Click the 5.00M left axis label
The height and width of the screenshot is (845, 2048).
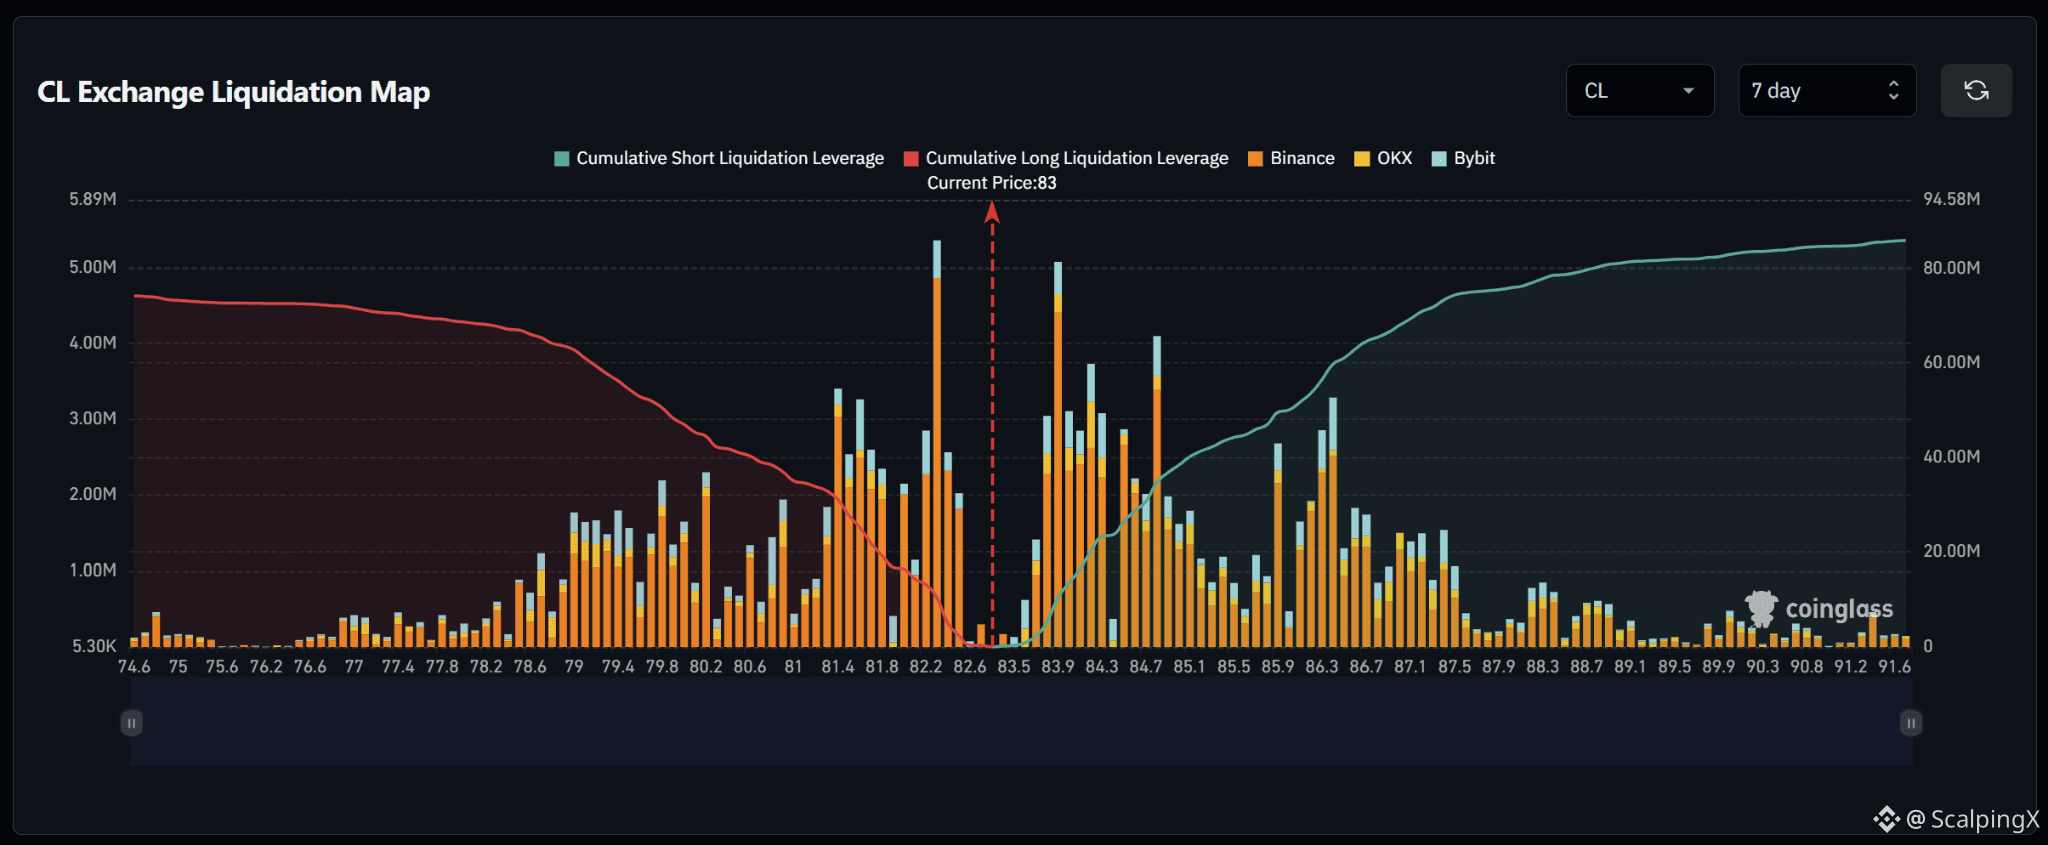coord(93,267)
